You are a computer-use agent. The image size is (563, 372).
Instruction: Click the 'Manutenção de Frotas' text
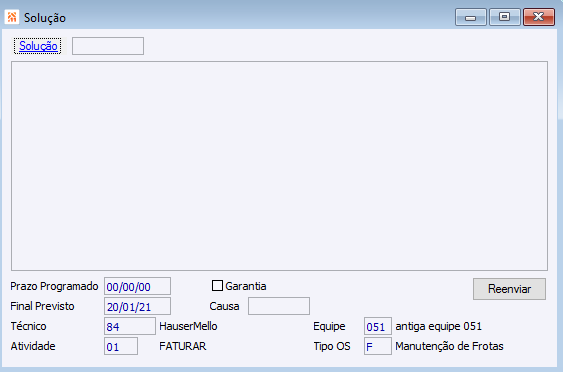(x=449, y=346)
